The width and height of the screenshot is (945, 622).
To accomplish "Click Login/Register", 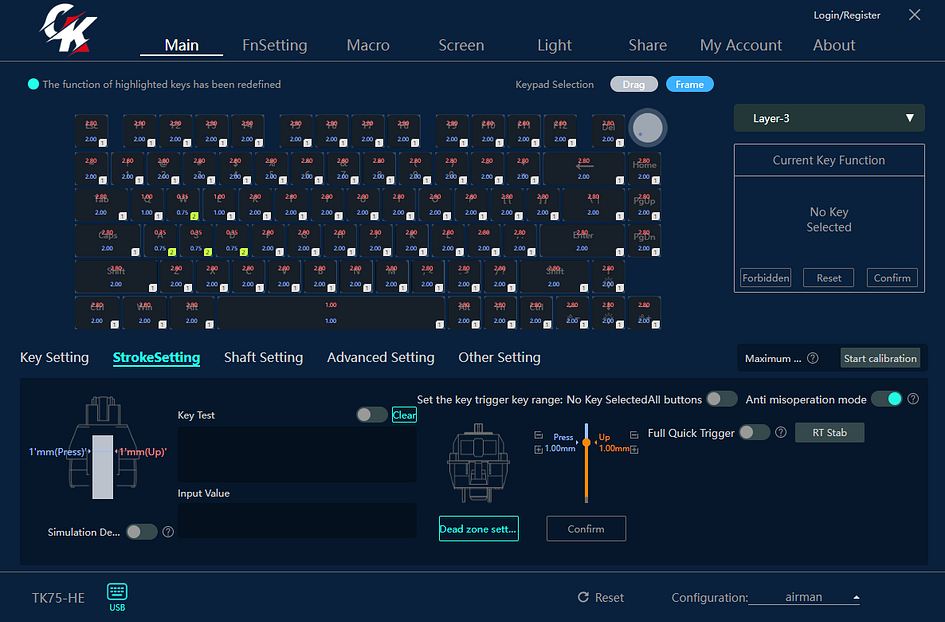I will tap(847, 15).
